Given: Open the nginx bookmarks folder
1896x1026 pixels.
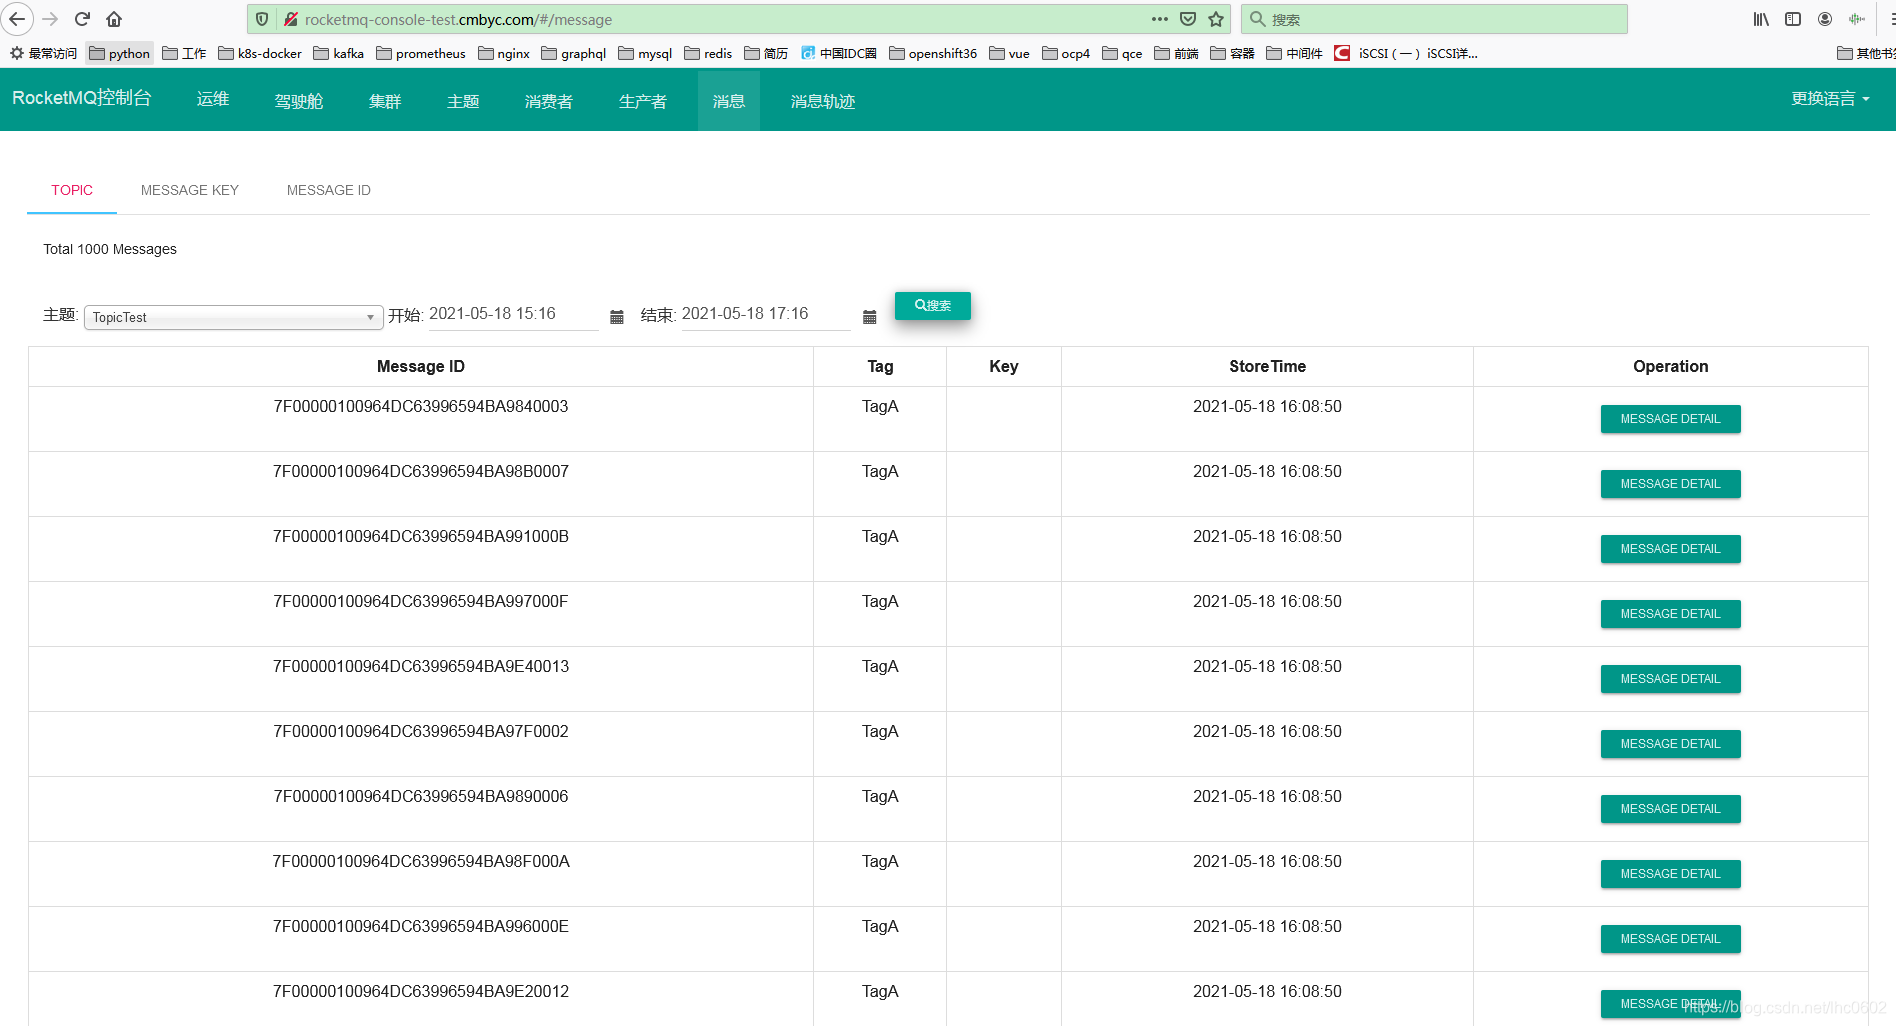Looking at the screenshot, I should pos(504,53).
